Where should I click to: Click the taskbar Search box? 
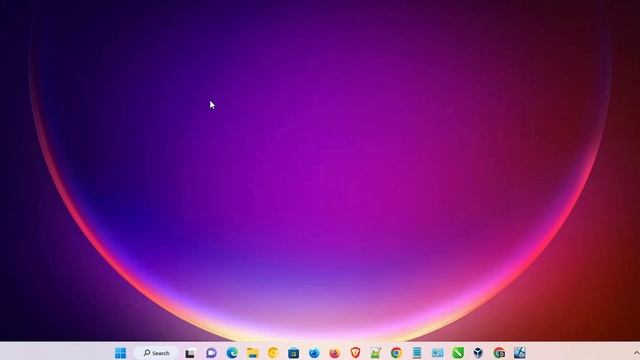[x=156, y=353]
